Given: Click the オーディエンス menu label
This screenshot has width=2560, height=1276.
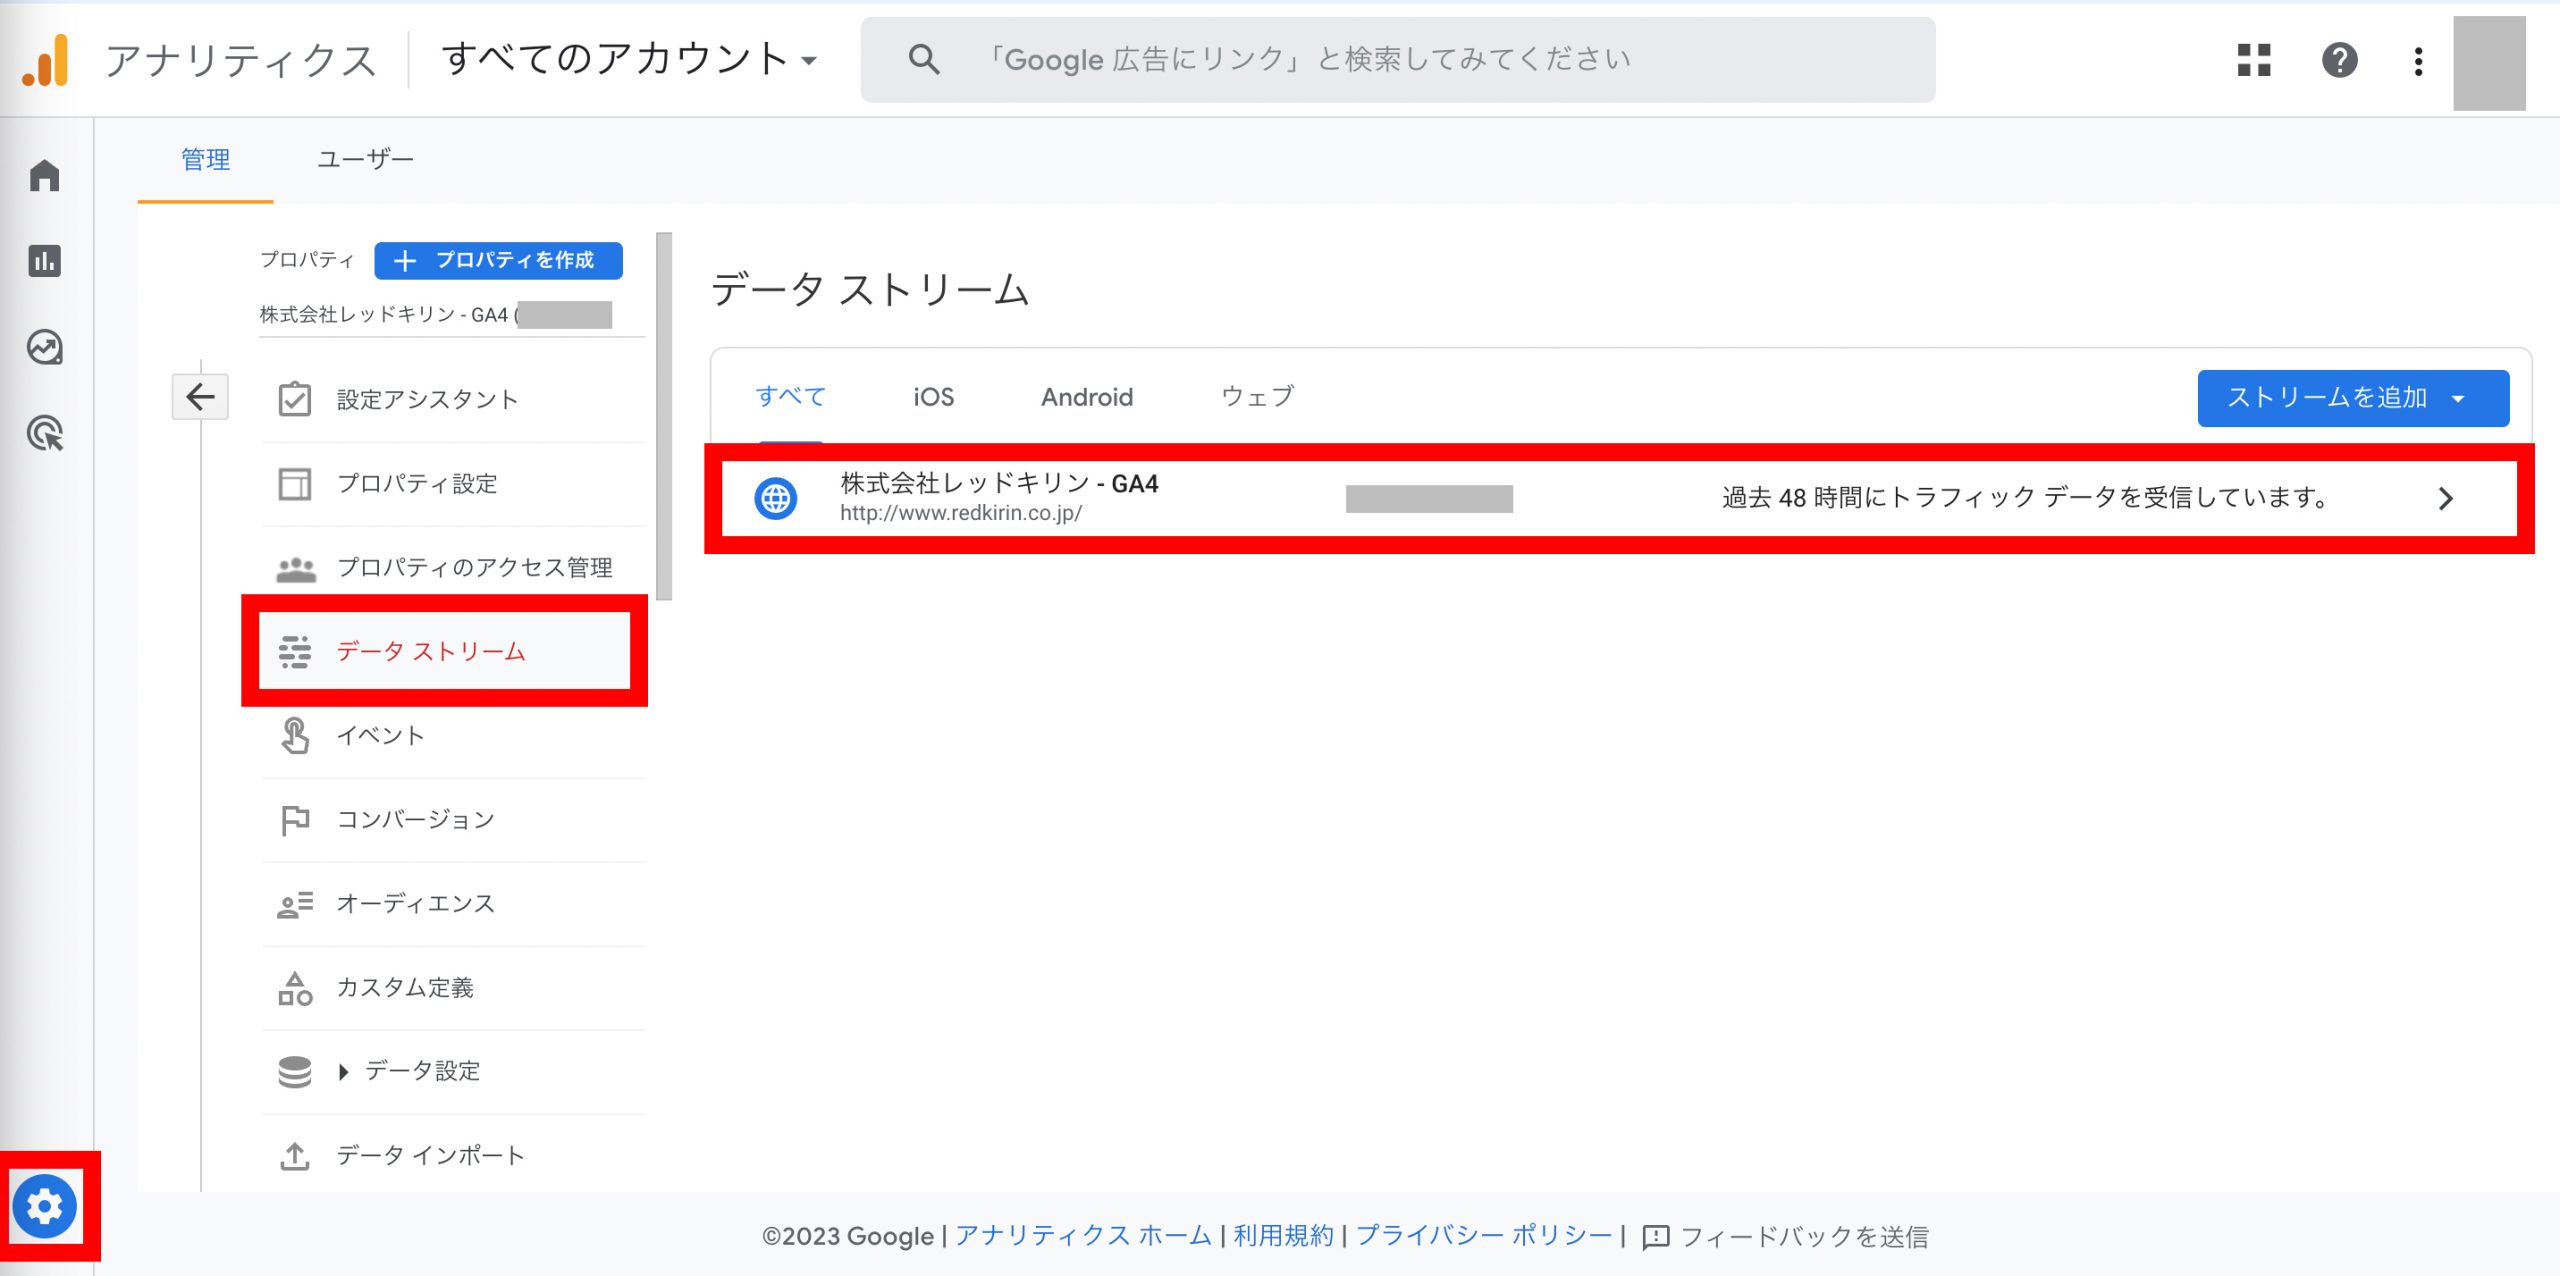Looking at the screenshot, I should (x=415, y=904).
